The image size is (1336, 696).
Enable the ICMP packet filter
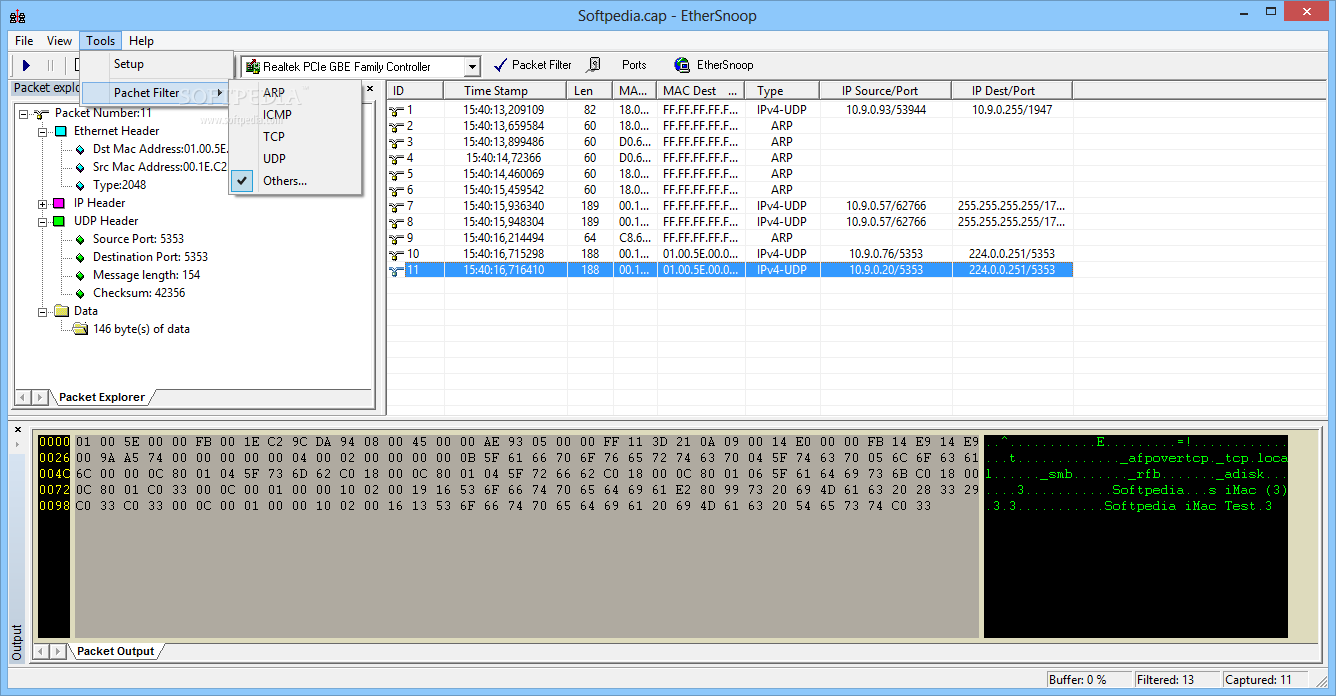click(x=296, y=115)
